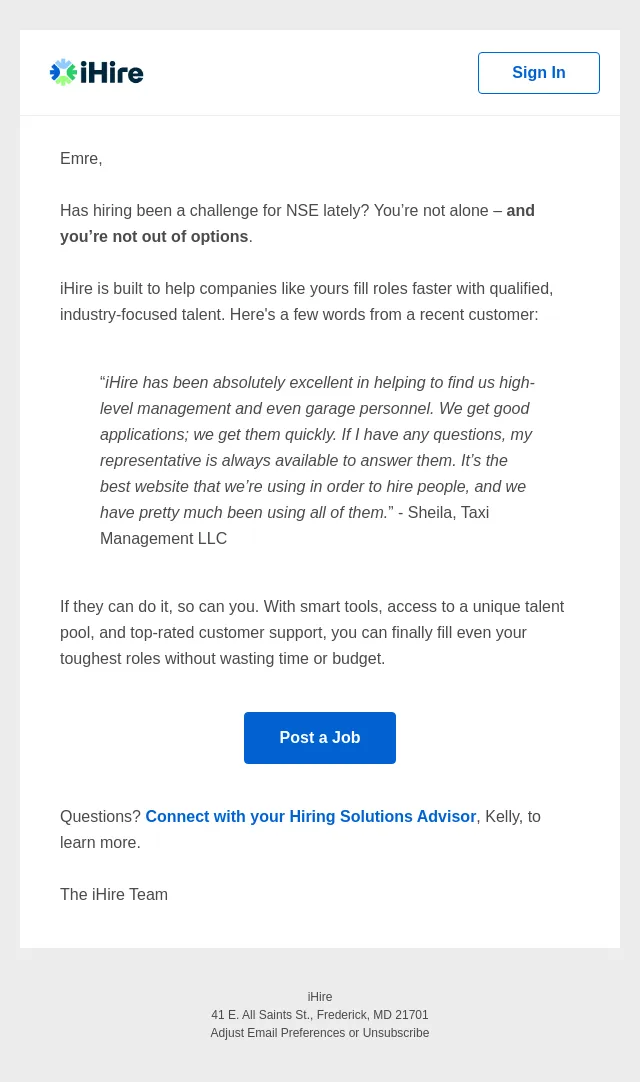Image resolution: width=640 pixels, height=1082 pixels.
Task: Open the Sign In button
Action: pos(539,72)
